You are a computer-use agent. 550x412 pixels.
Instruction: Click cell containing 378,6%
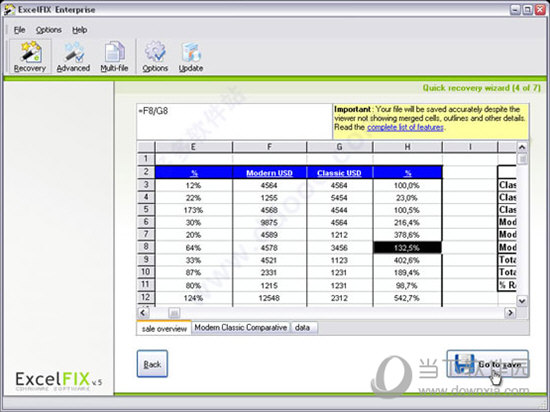point(407,235)
